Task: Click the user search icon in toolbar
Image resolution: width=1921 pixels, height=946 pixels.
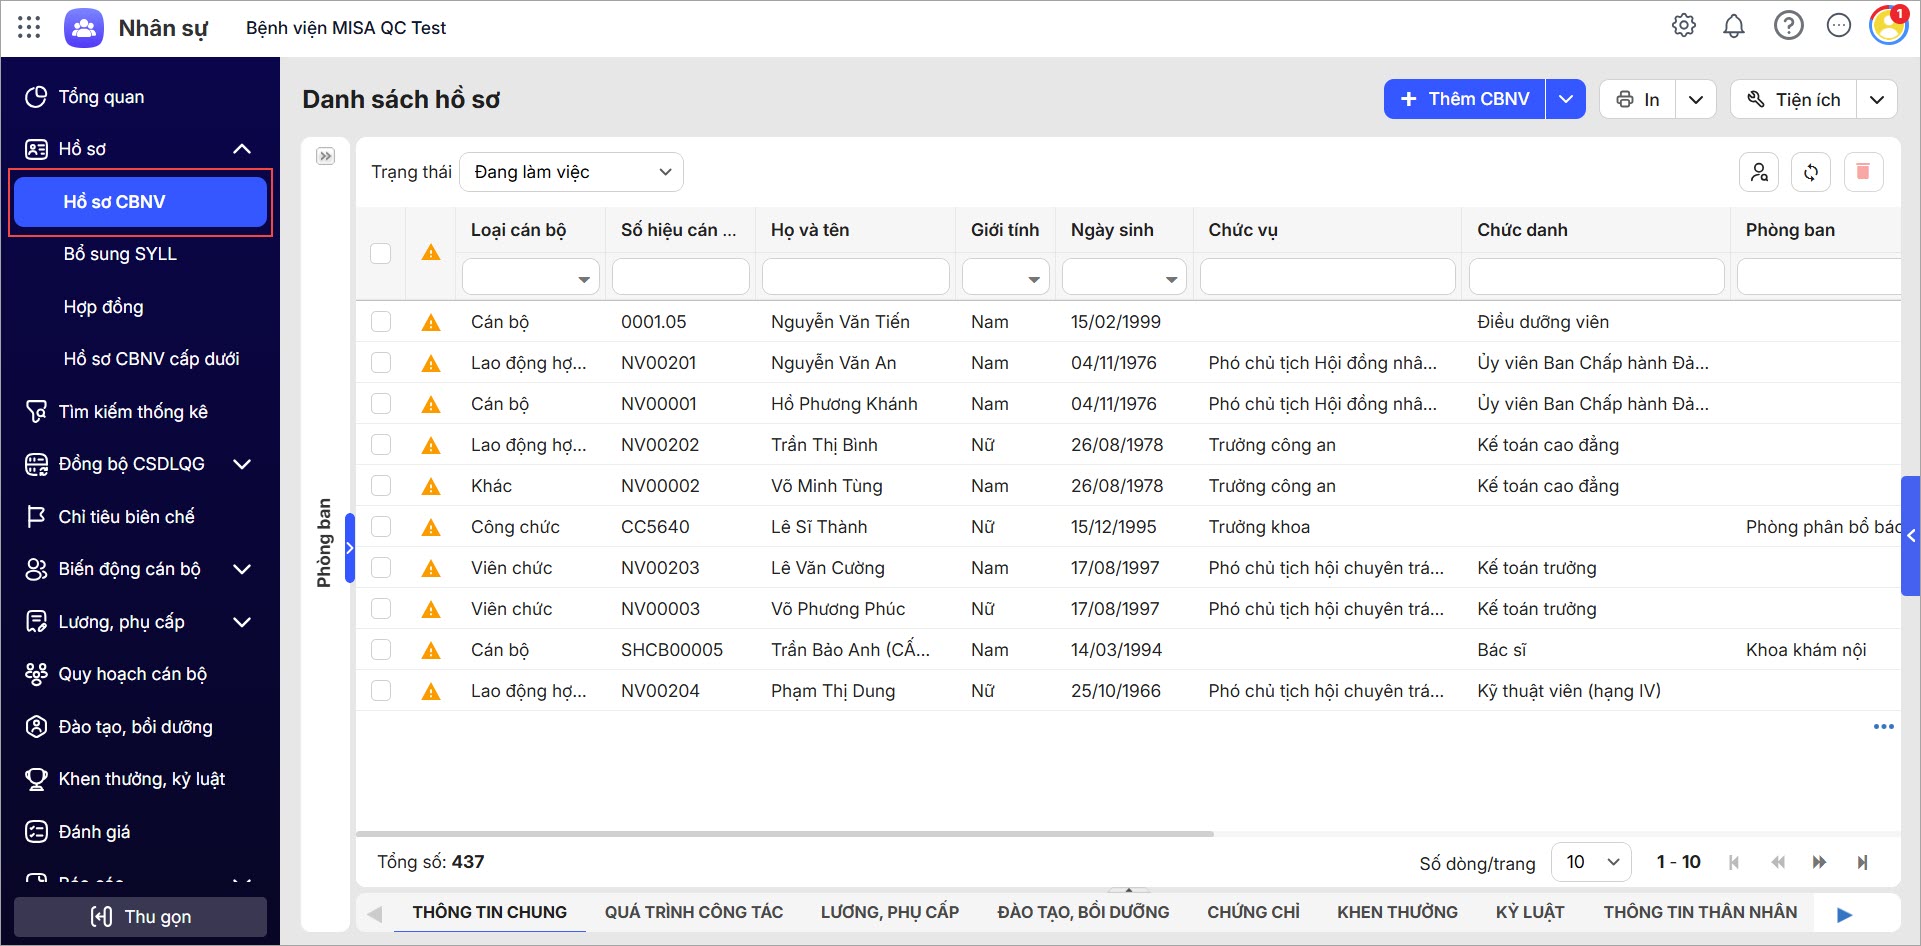Action: [x=1759, y=172]
